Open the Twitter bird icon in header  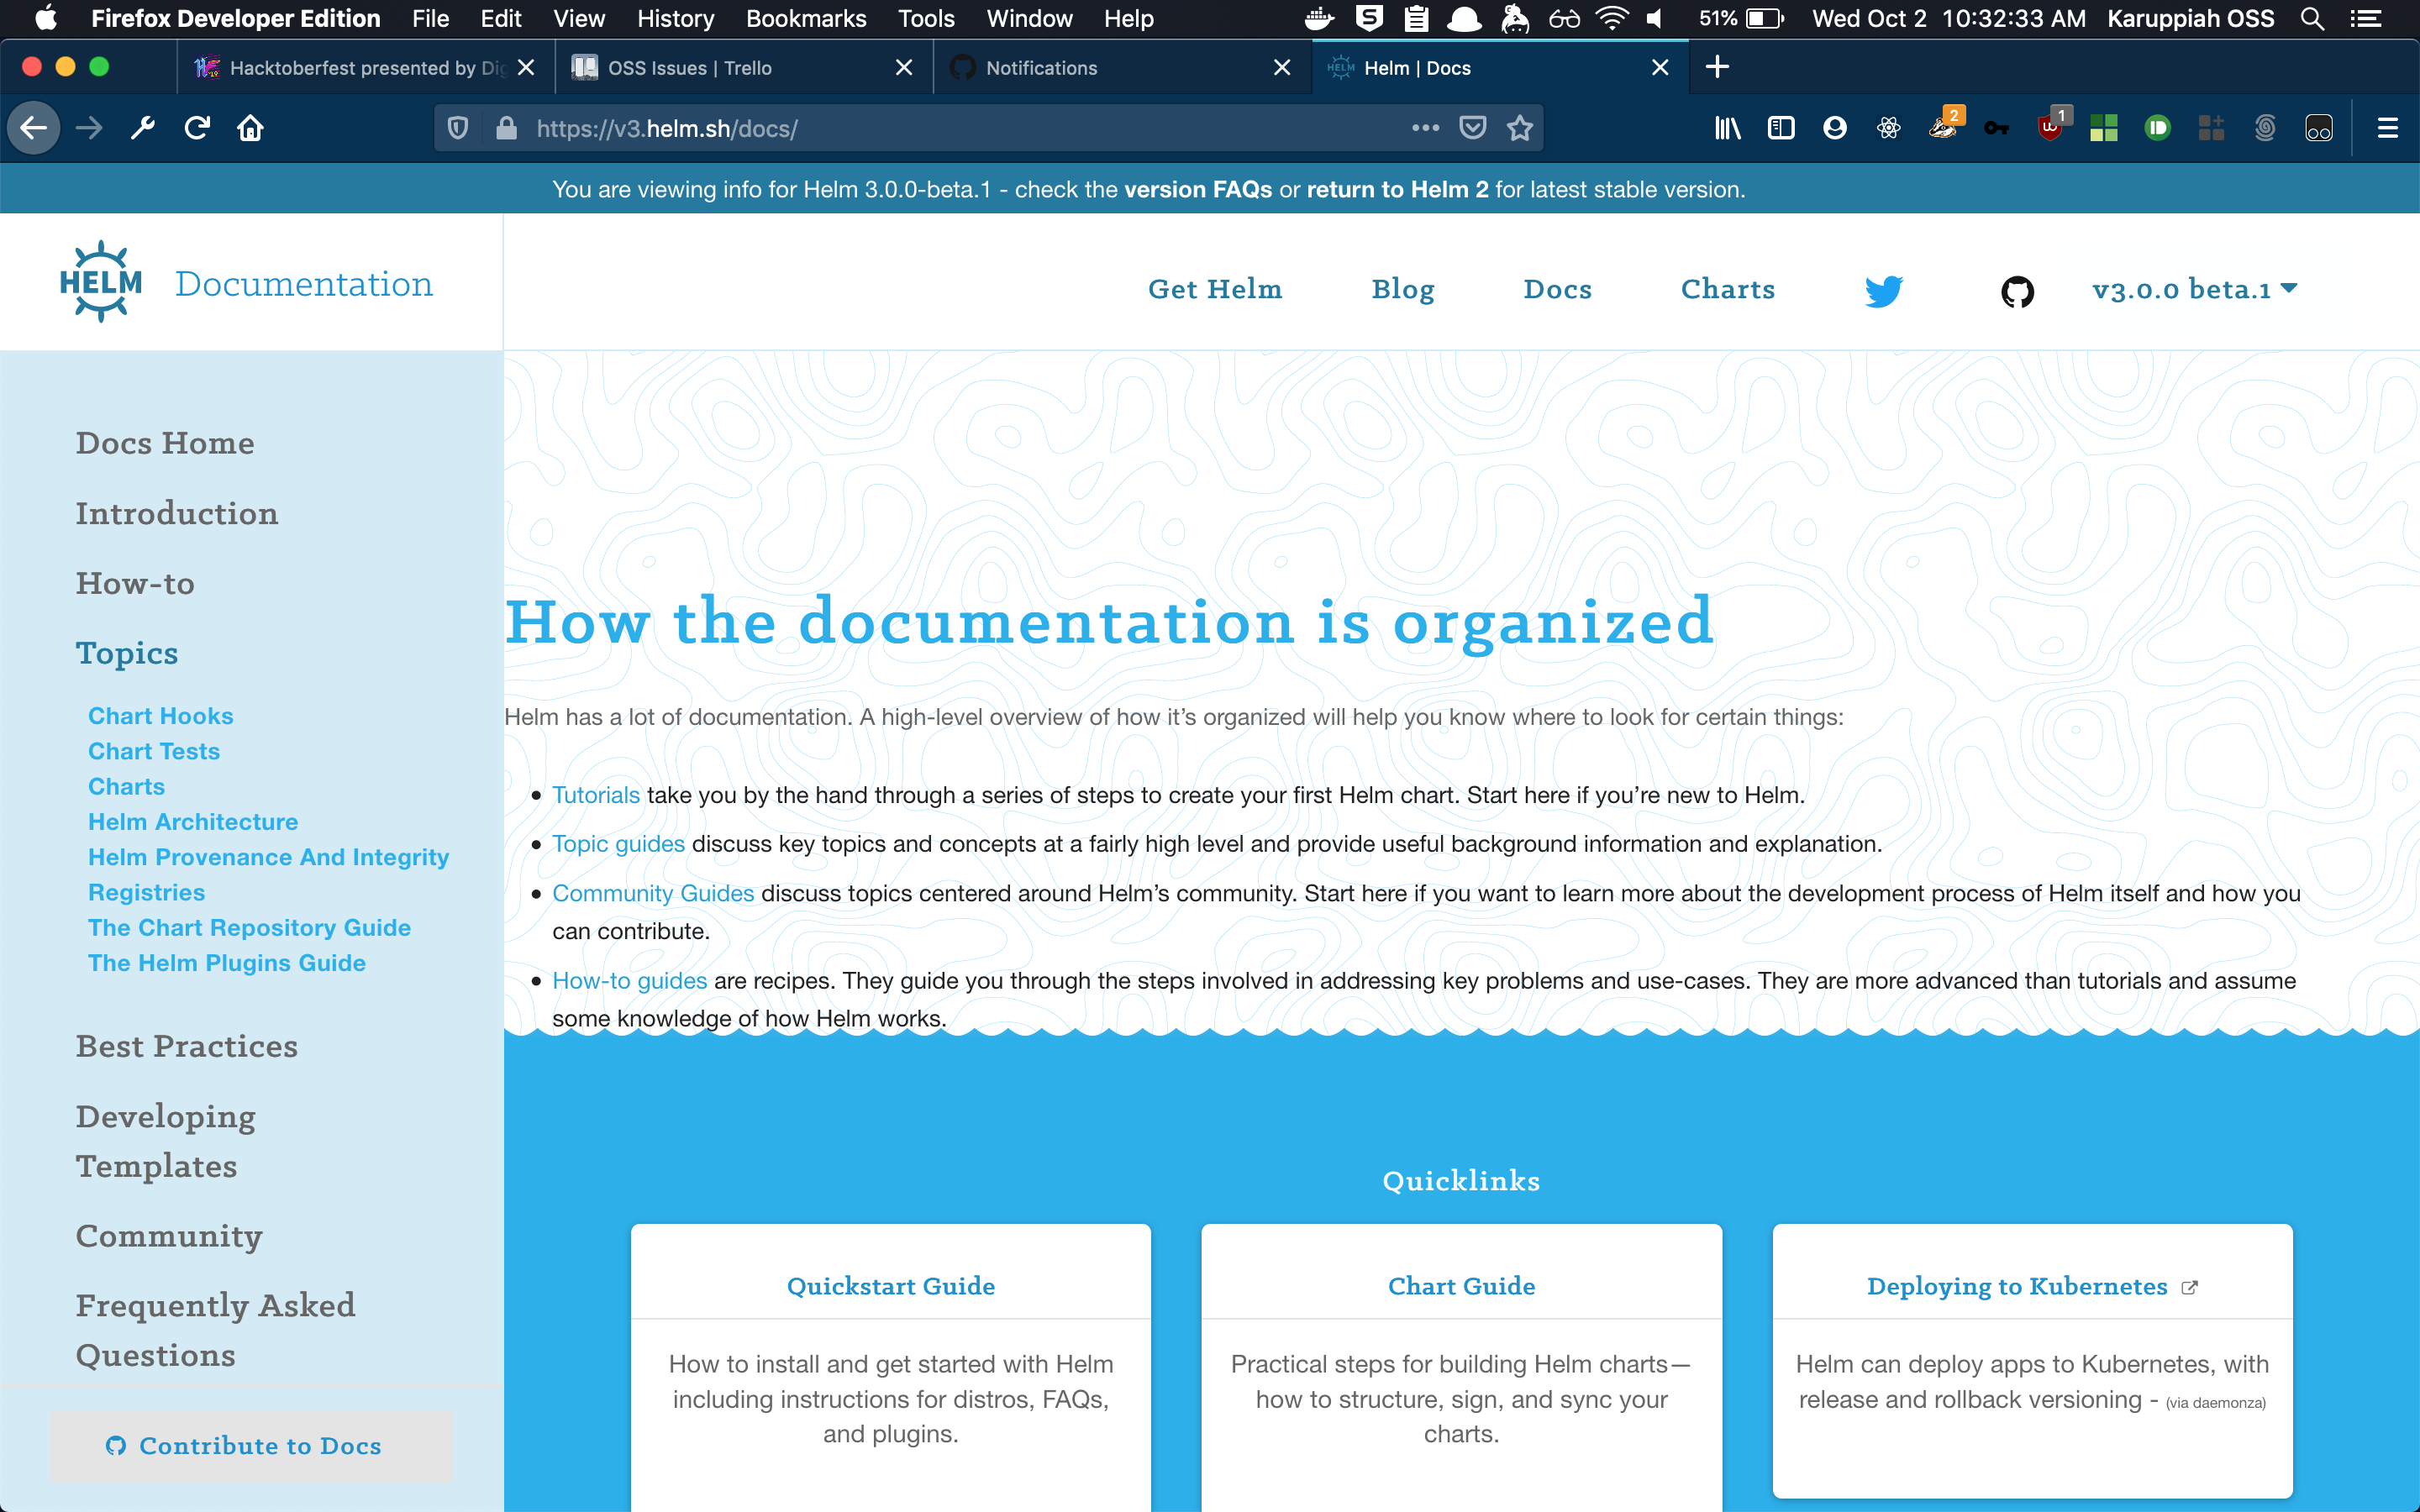(x=1884, y=291)
